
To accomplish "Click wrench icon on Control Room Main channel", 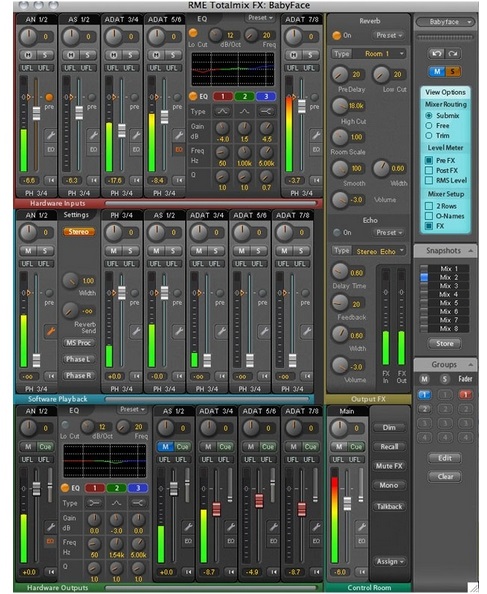I will click(x=362, y=527).
